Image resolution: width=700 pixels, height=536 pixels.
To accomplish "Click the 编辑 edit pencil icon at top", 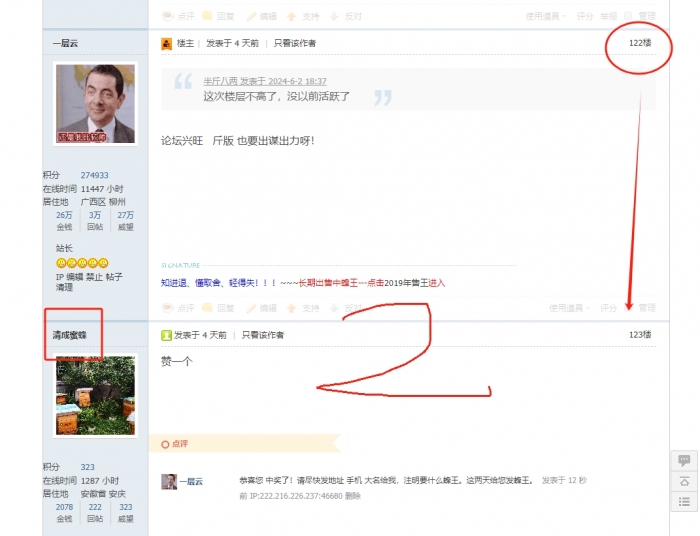I will (x=251, y=16).
